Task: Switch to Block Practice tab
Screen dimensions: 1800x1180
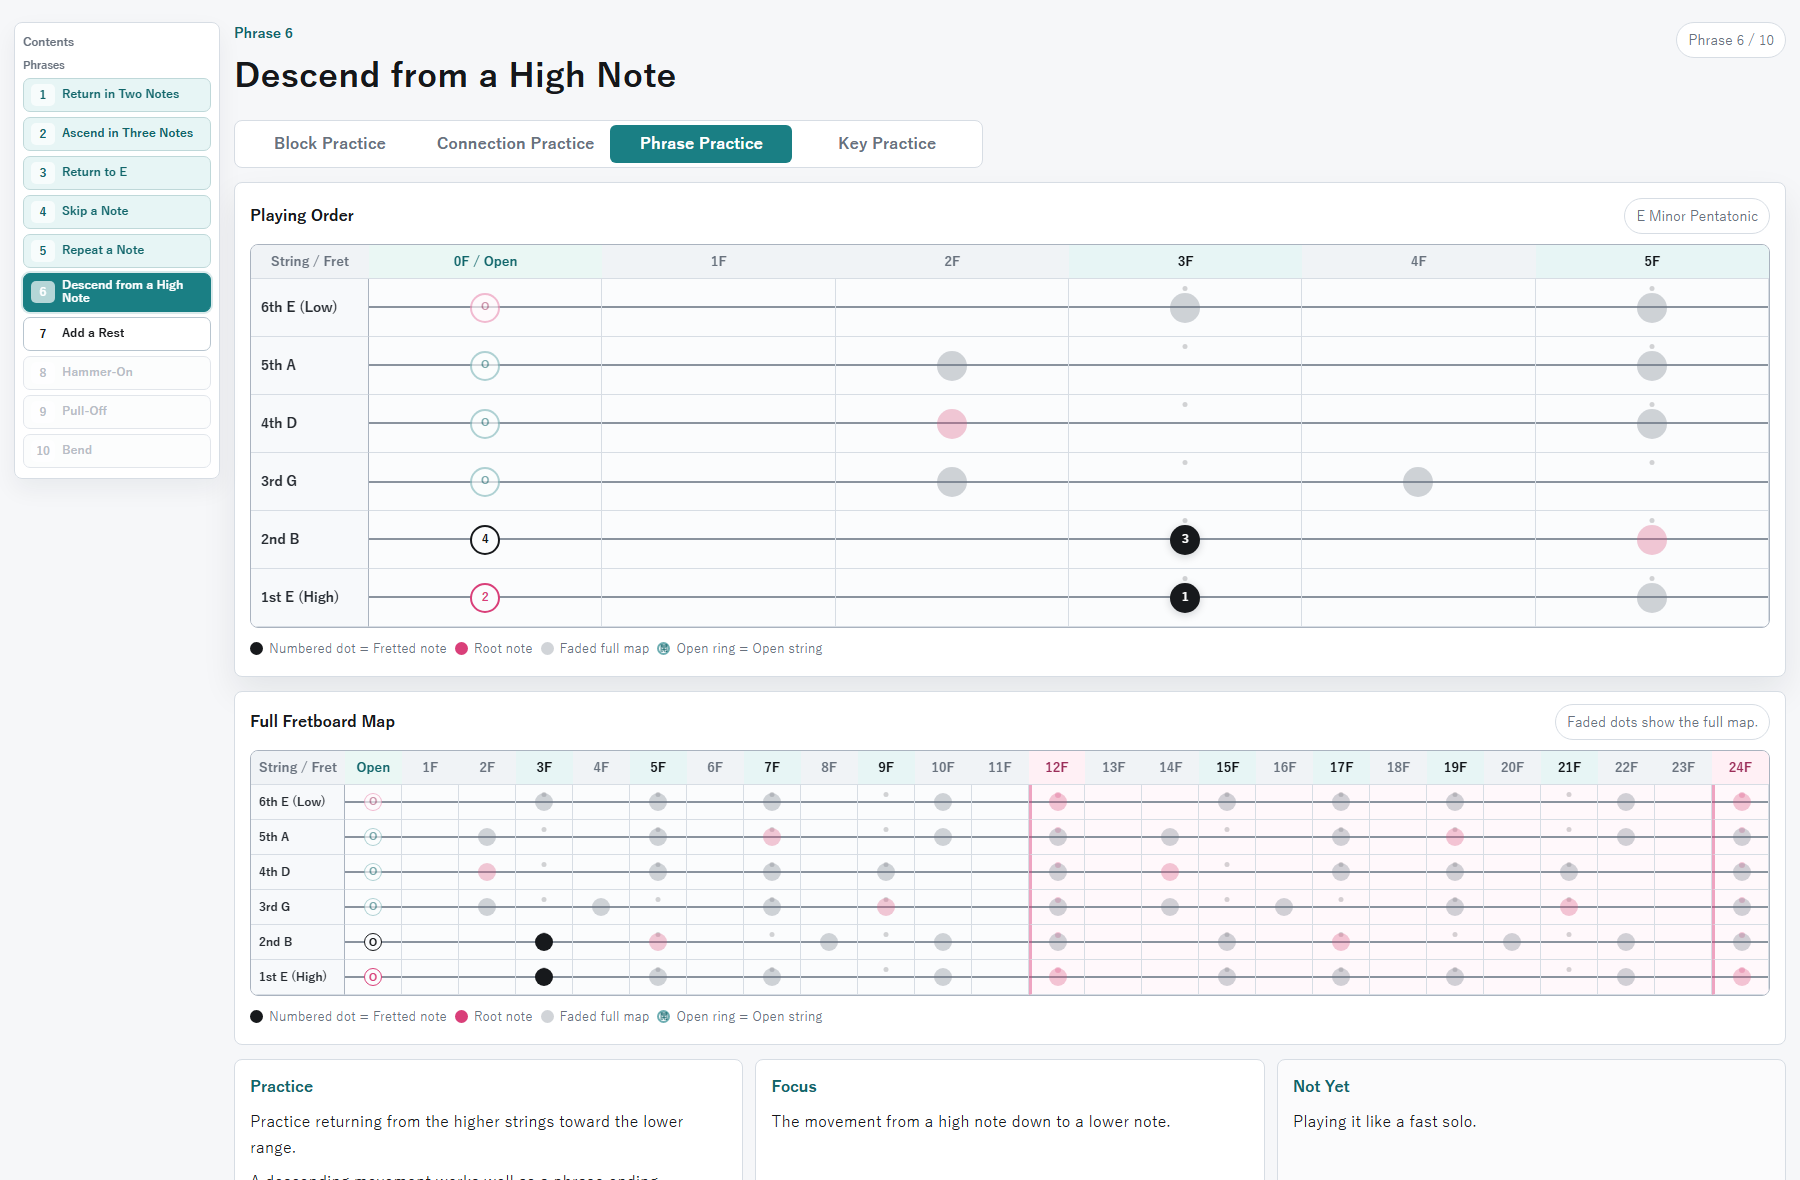Action: [330, 144]
